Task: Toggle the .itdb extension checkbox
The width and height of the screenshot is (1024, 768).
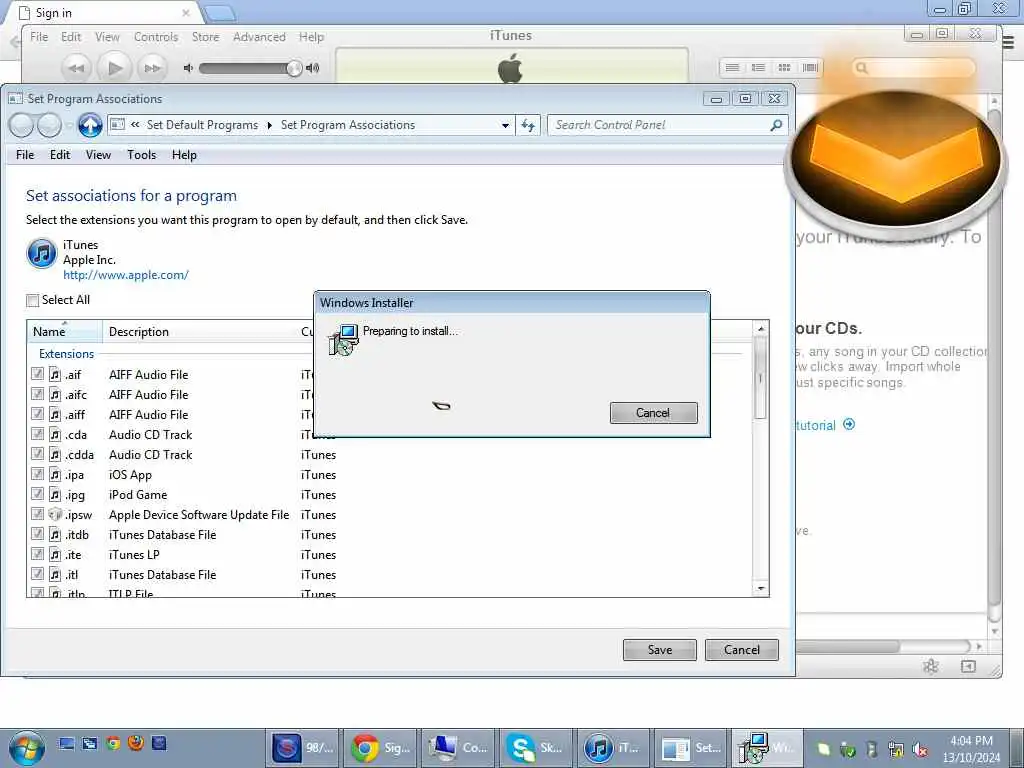Action: click(x=37, y=534)
